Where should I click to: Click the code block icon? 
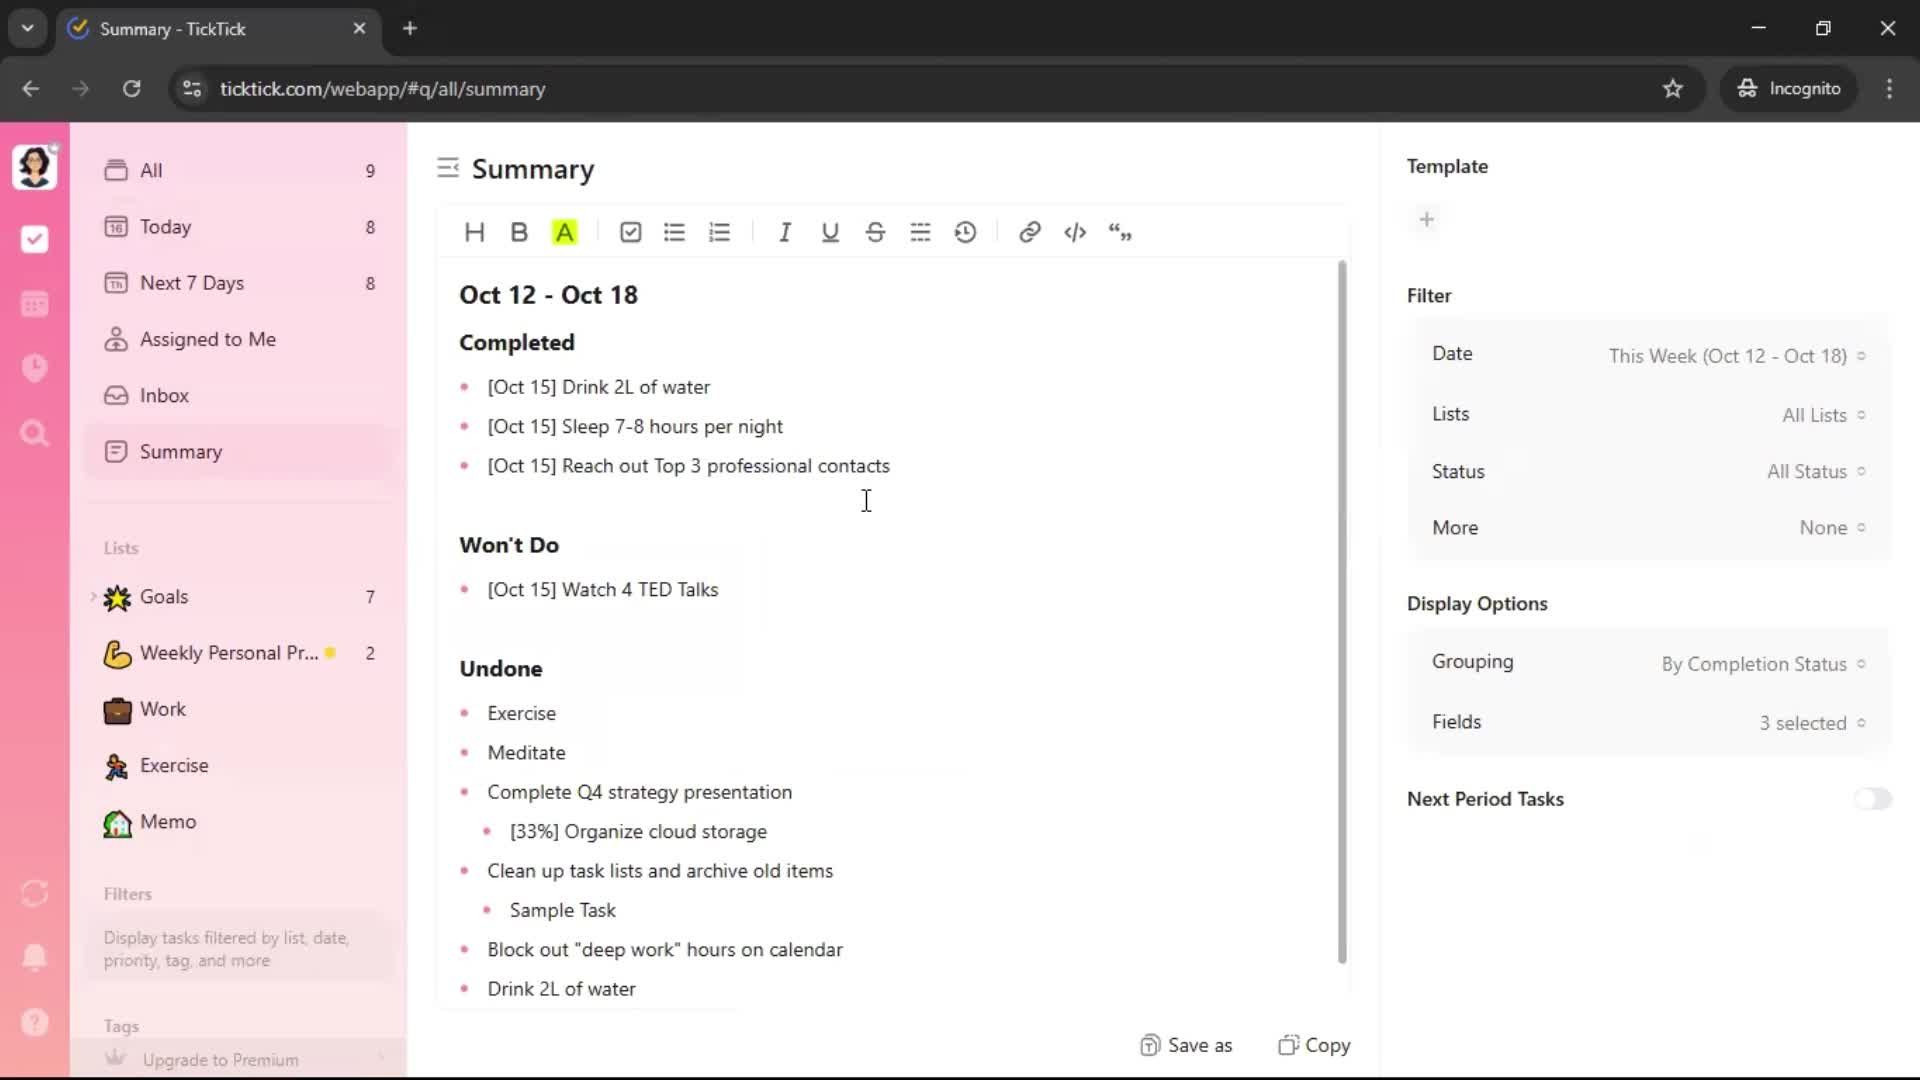coord(1075,232)
